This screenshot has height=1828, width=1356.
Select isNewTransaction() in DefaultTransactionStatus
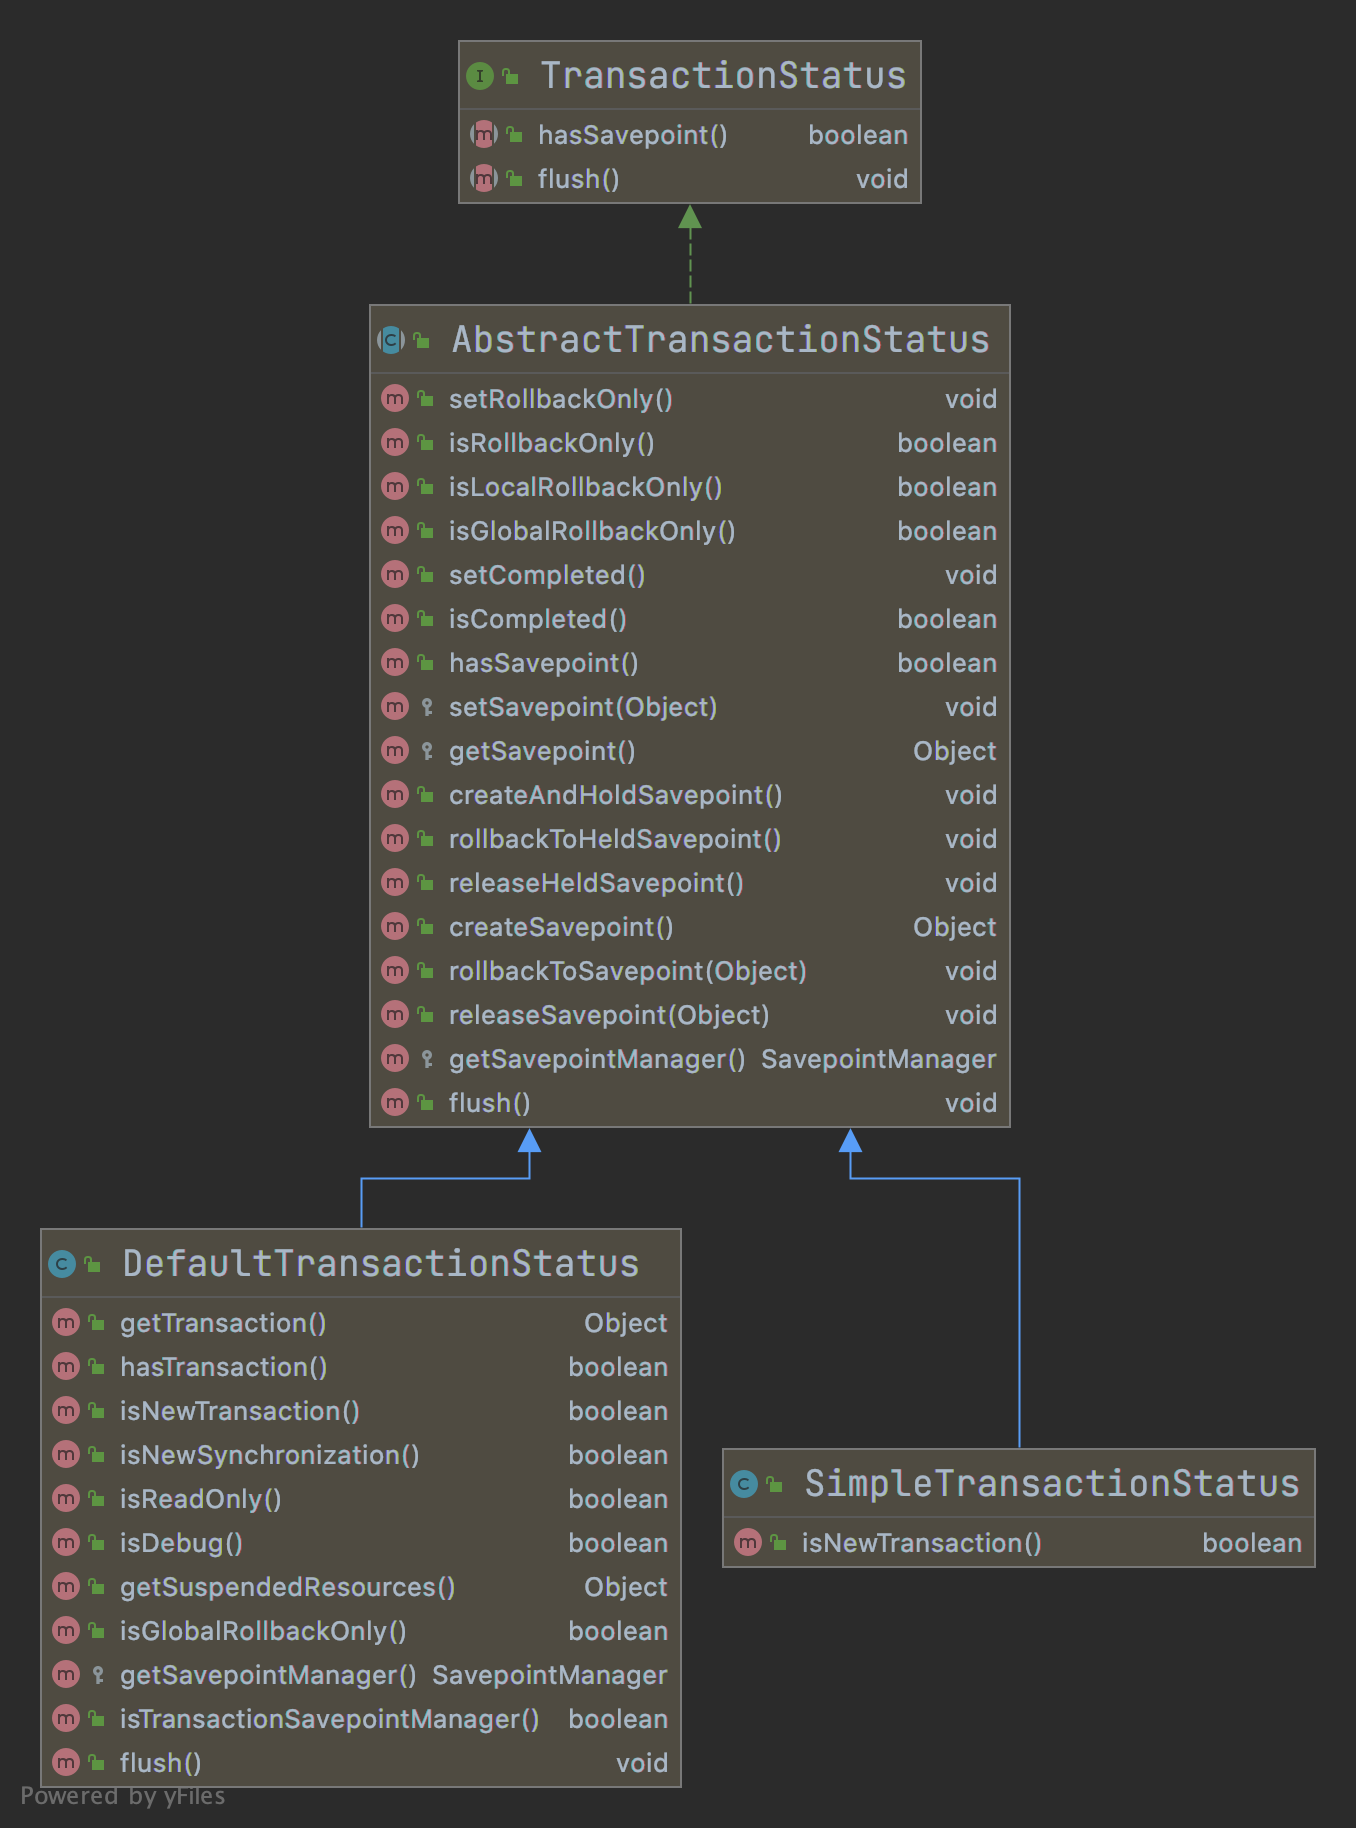240,1411
